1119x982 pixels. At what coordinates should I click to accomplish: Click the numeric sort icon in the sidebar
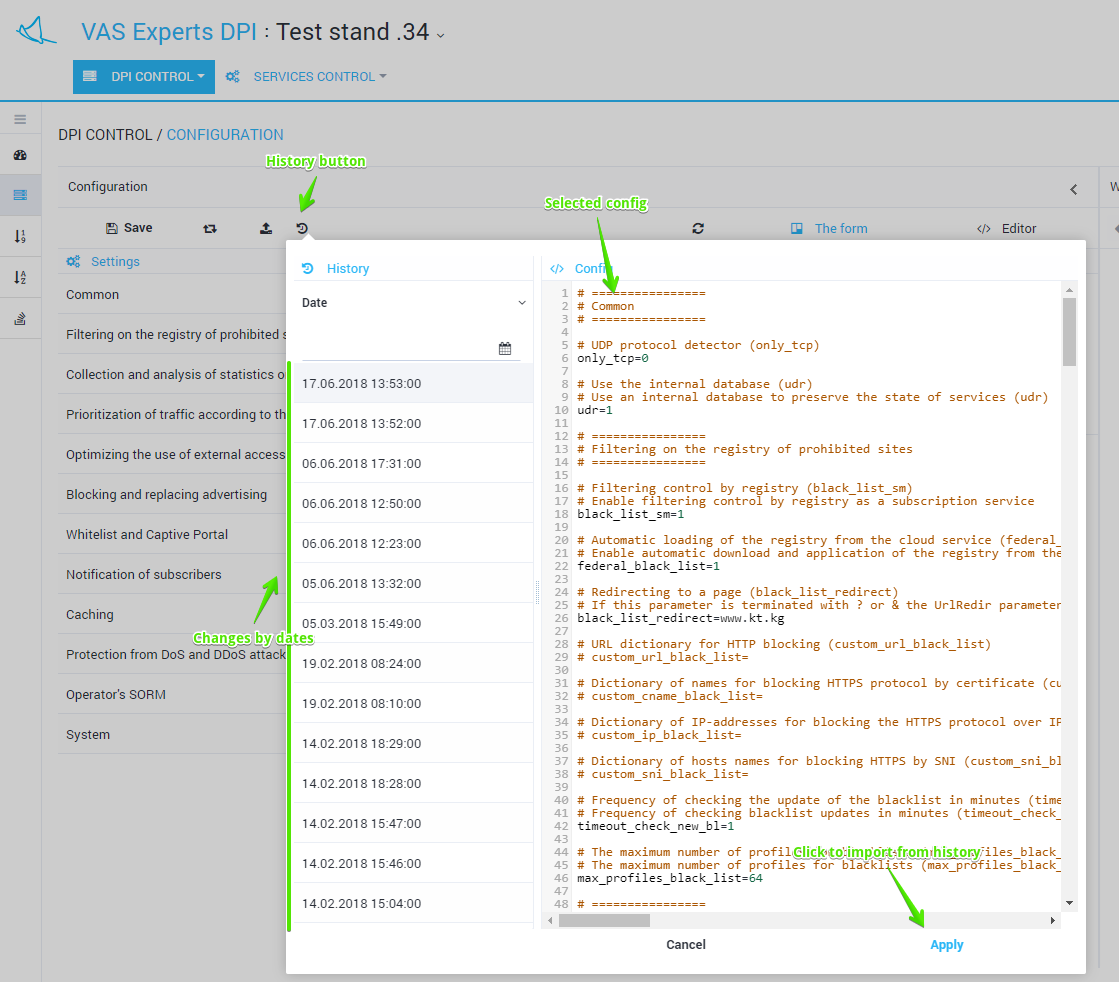(20, 236)
